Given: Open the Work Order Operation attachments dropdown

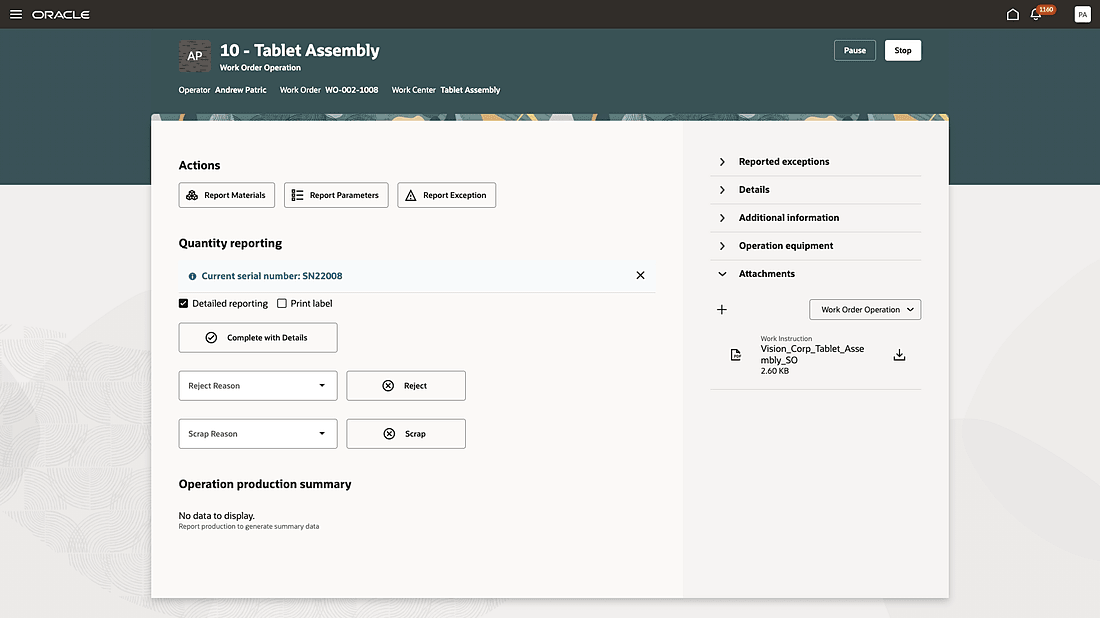Looking at the screenshot, I should 865,309.
